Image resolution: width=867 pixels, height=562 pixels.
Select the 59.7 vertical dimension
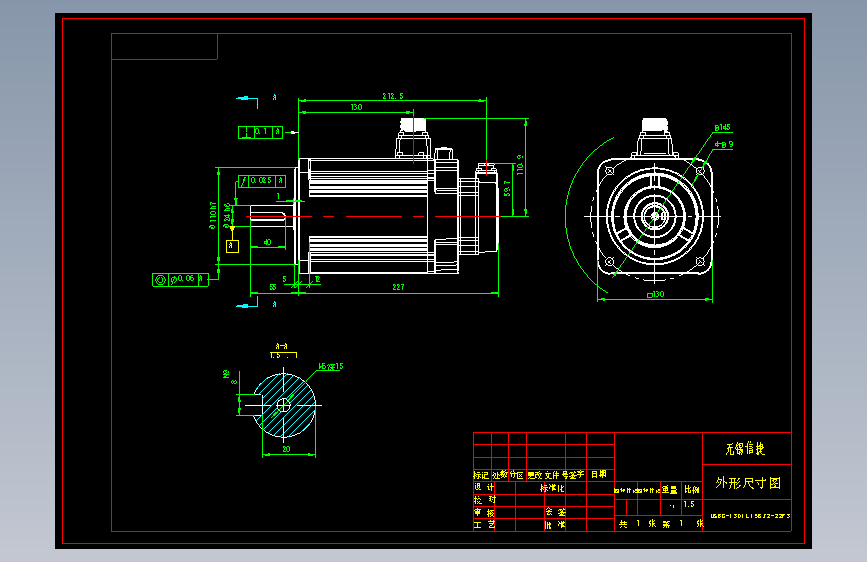point(507,188)
